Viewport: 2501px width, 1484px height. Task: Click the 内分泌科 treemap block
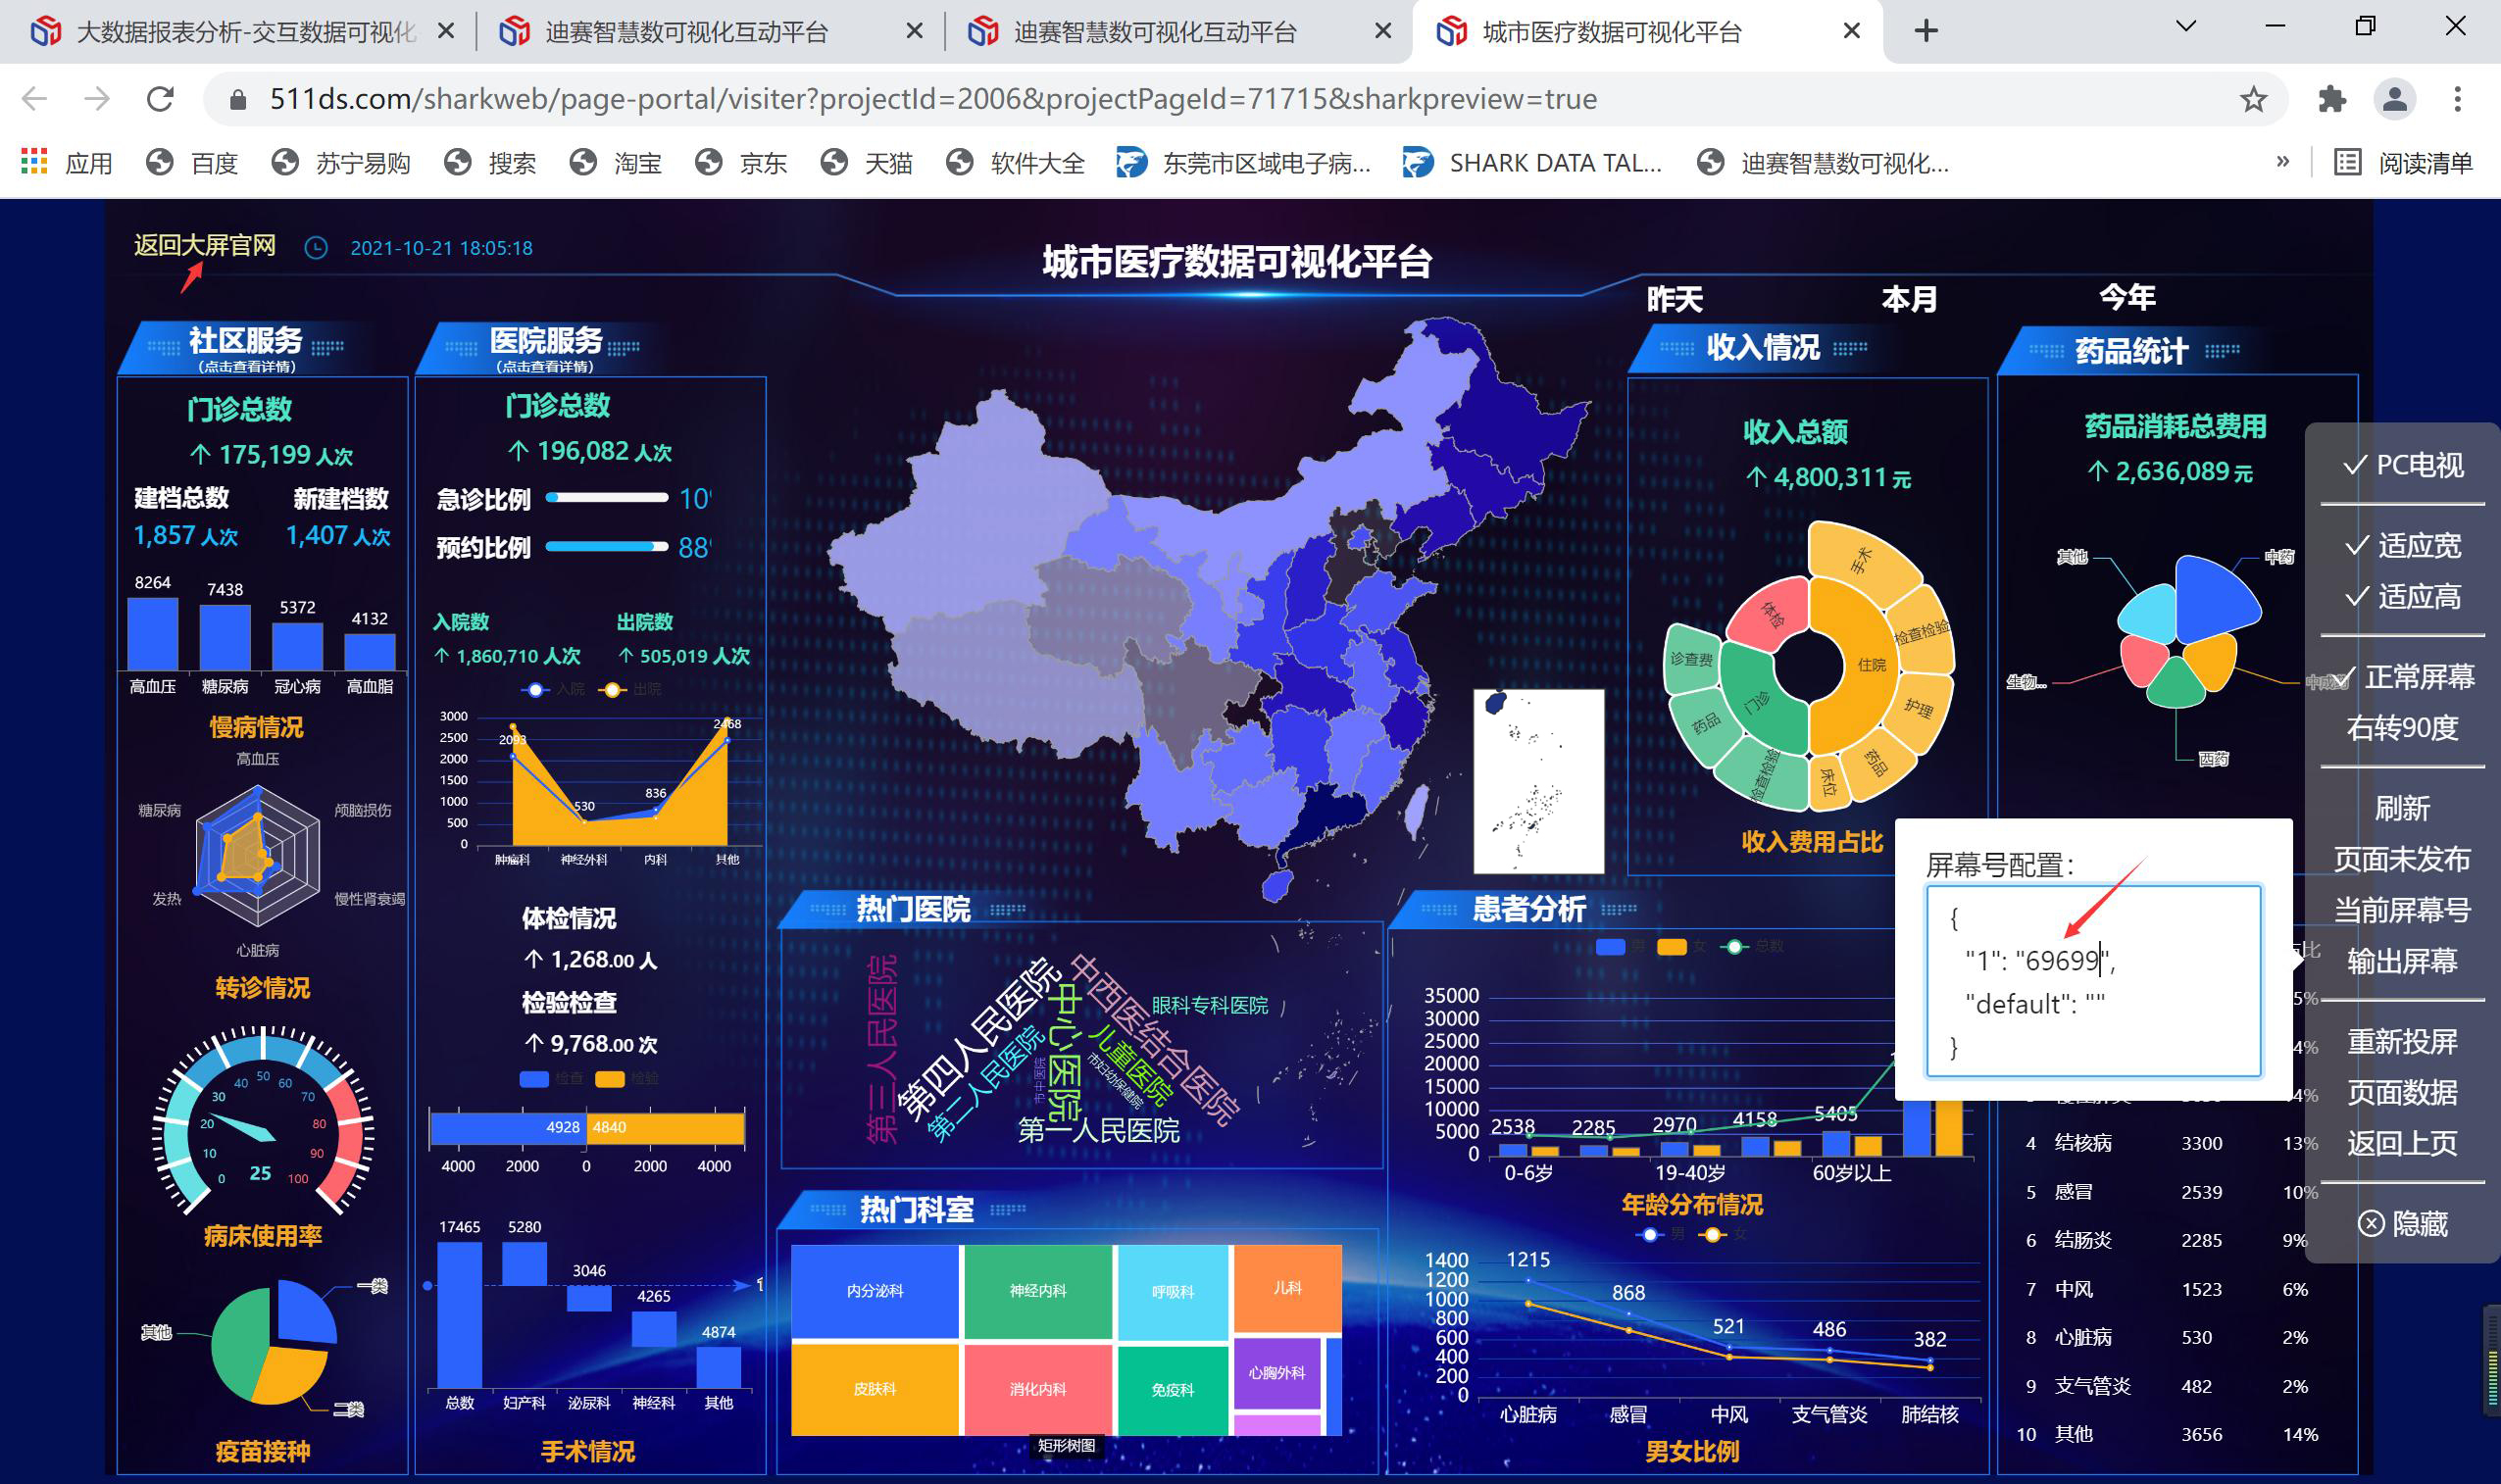click(875, 1291)
